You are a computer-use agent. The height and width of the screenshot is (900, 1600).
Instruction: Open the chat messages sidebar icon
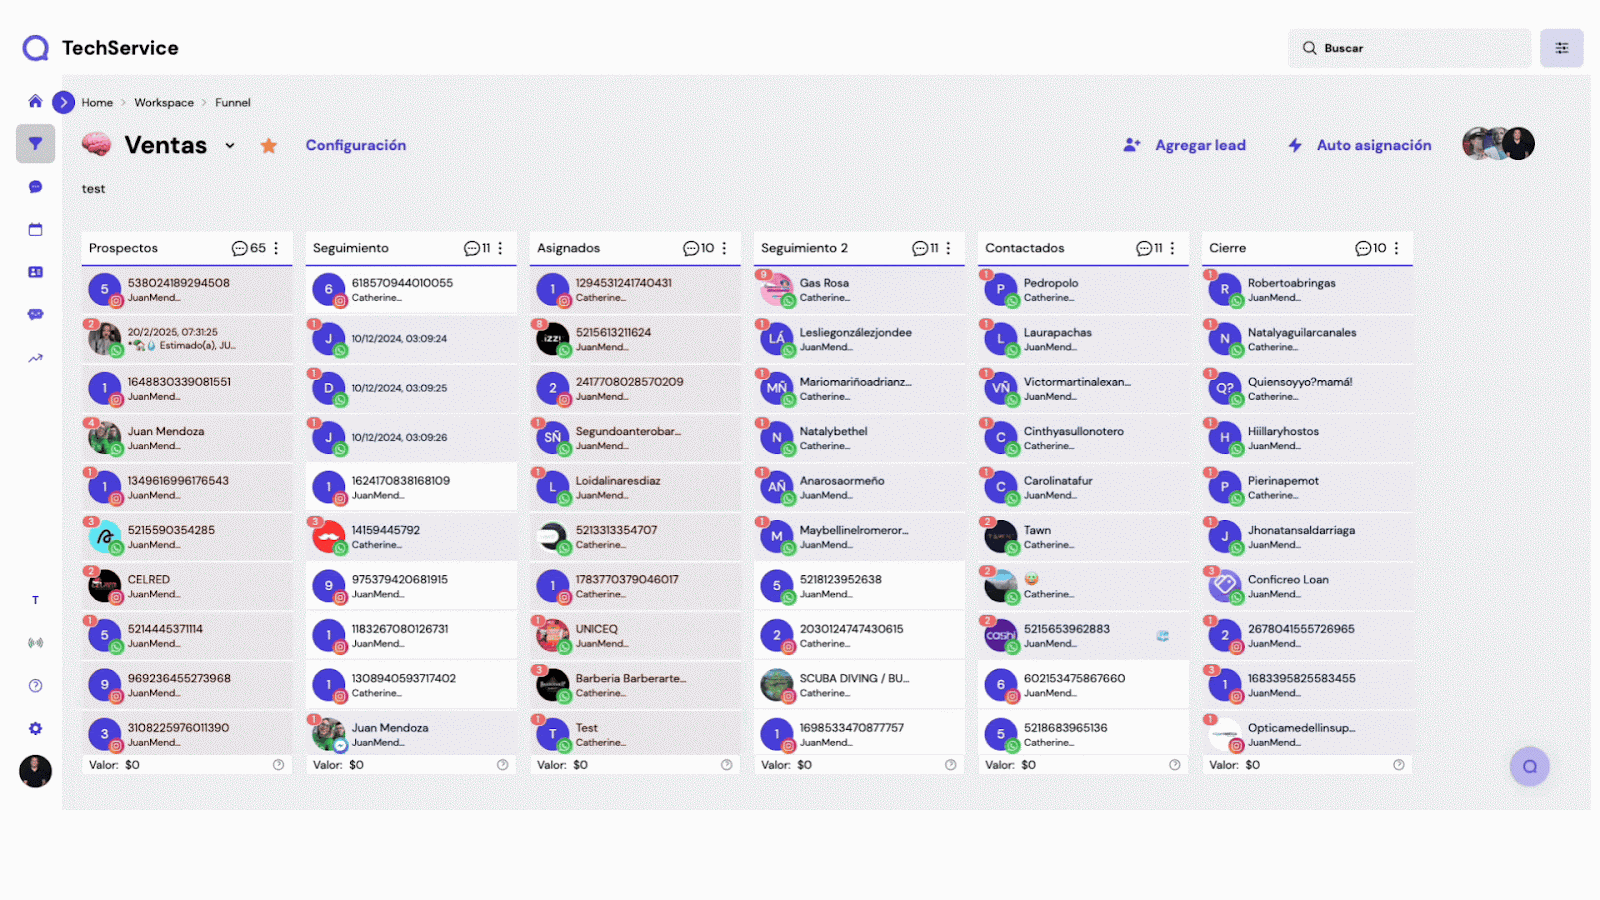click(35, 187)
